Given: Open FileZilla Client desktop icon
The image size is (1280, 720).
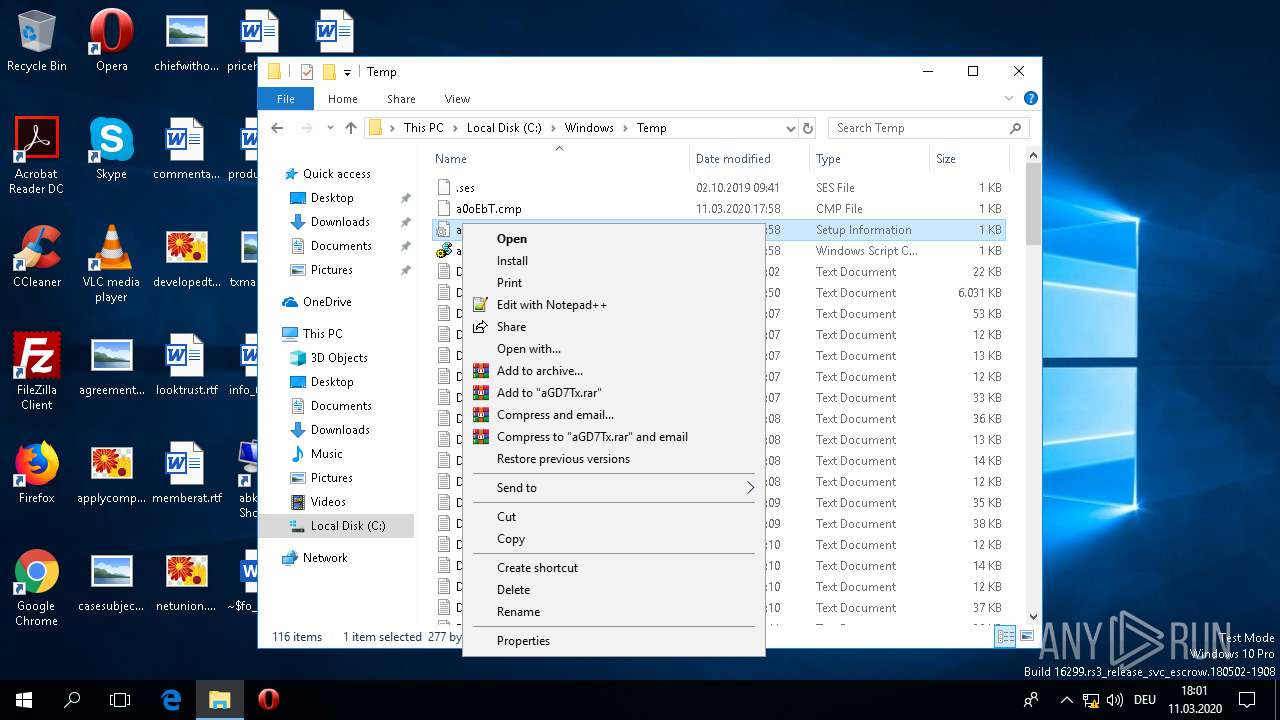Looking at the screenshot, I should 37,372.
